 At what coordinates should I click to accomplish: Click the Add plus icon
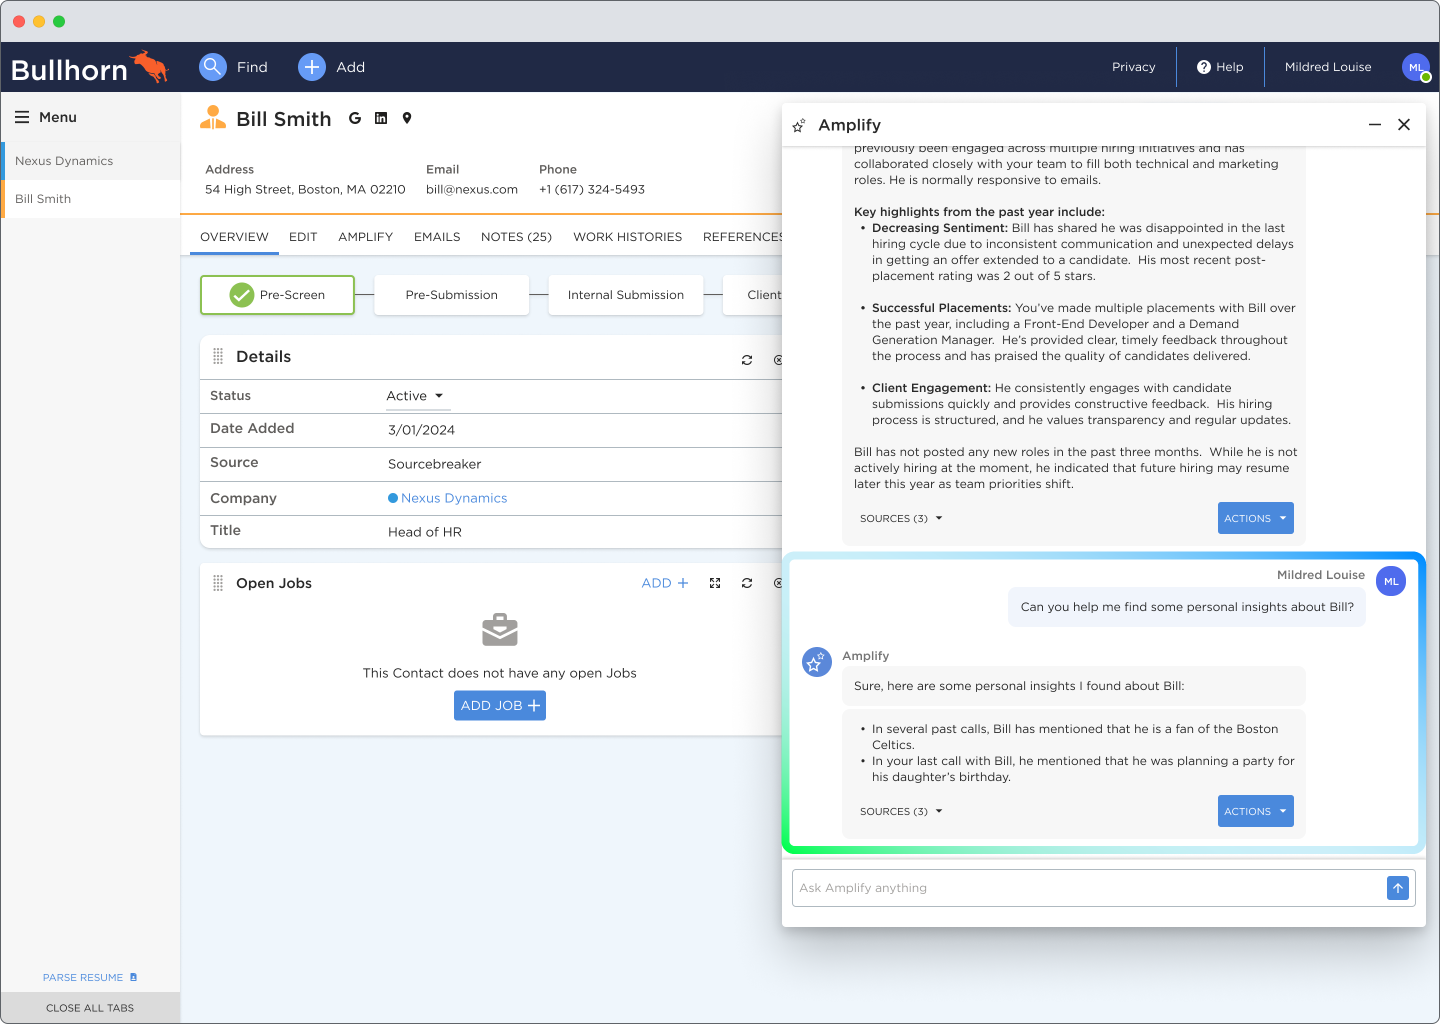pos(312,67)
